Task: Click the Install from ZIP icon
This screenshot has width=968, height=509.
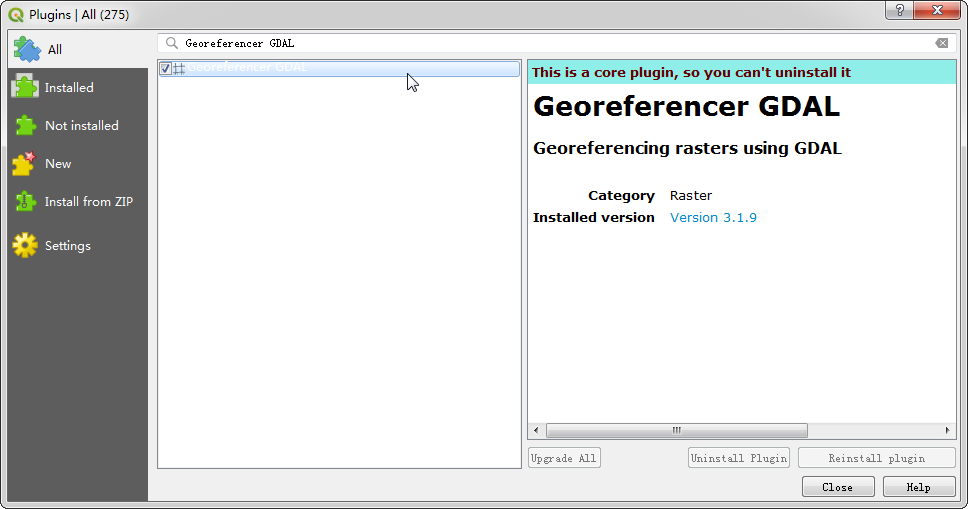Action: (x=25, y=201)
